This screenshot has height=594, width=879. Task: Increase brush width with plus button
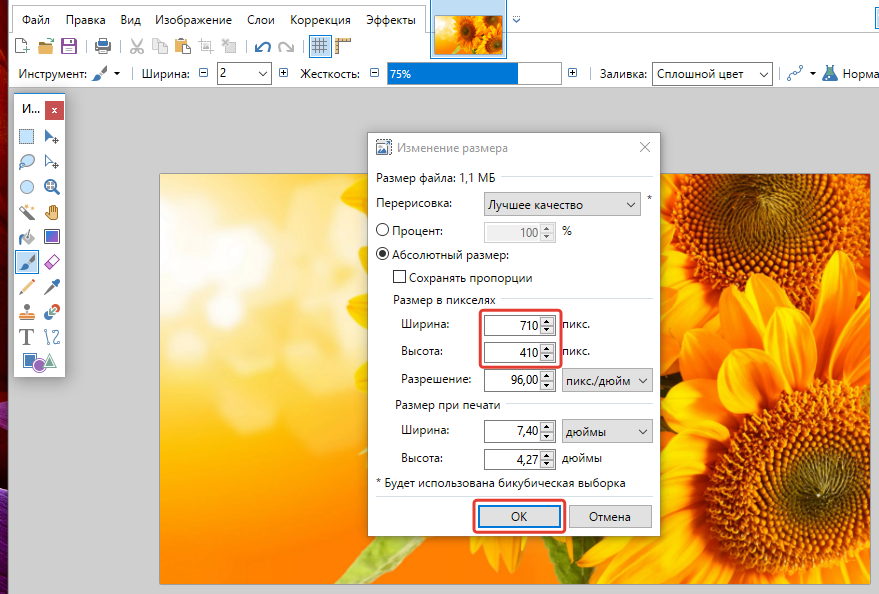284,73
